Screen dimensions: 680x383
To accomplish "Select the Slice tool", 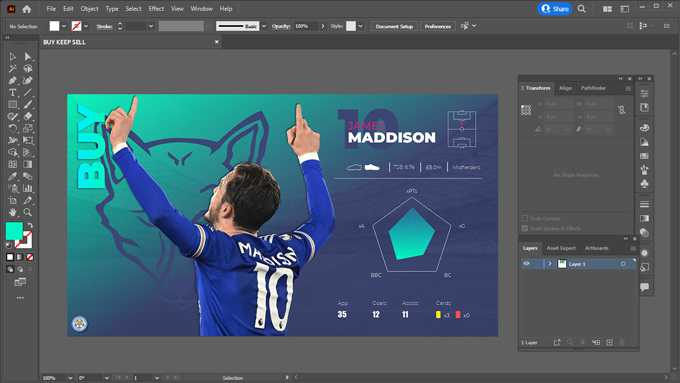I will click(x=28, y=200).
